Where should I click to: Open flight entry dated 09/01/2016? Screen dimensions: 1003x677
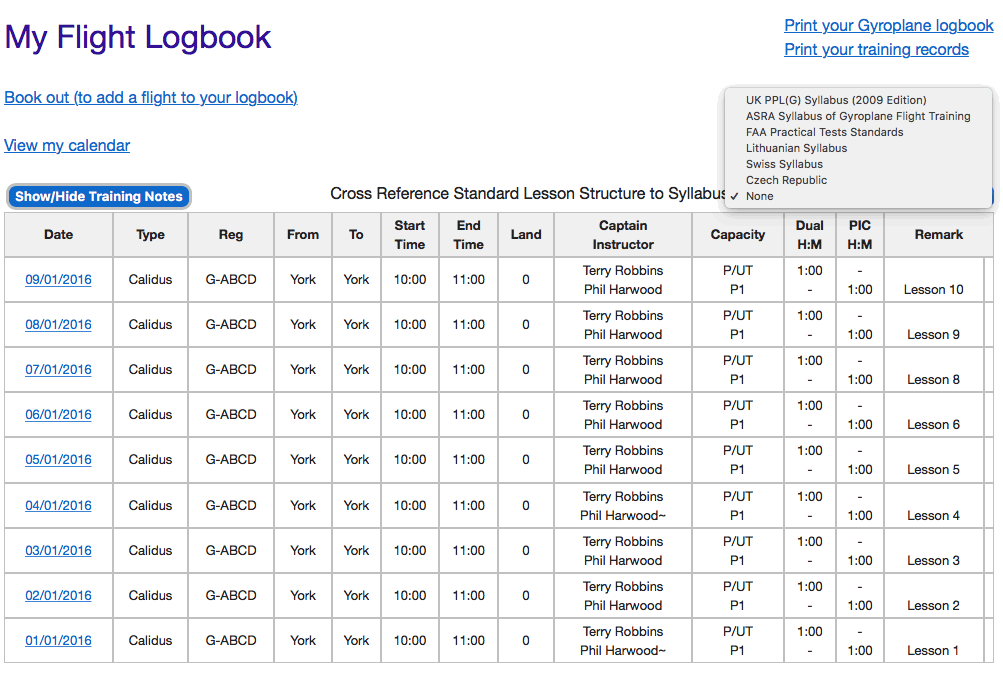[58, 280]
